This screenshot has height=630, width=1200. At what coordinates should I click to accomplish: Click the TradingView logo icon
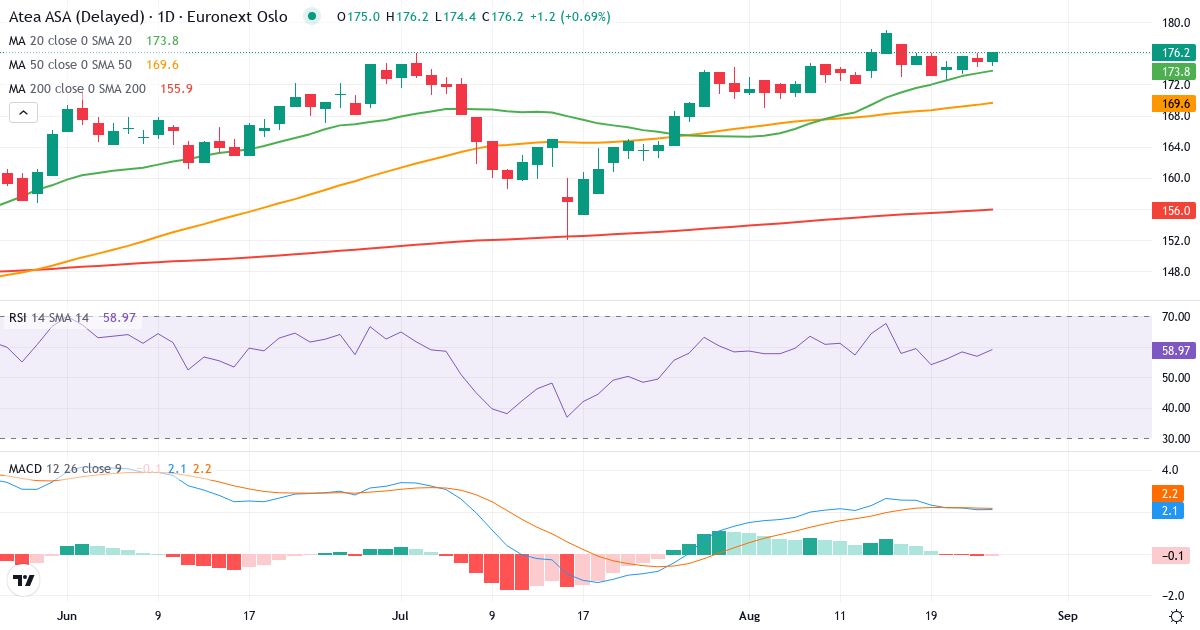click(x=23, y=579)
